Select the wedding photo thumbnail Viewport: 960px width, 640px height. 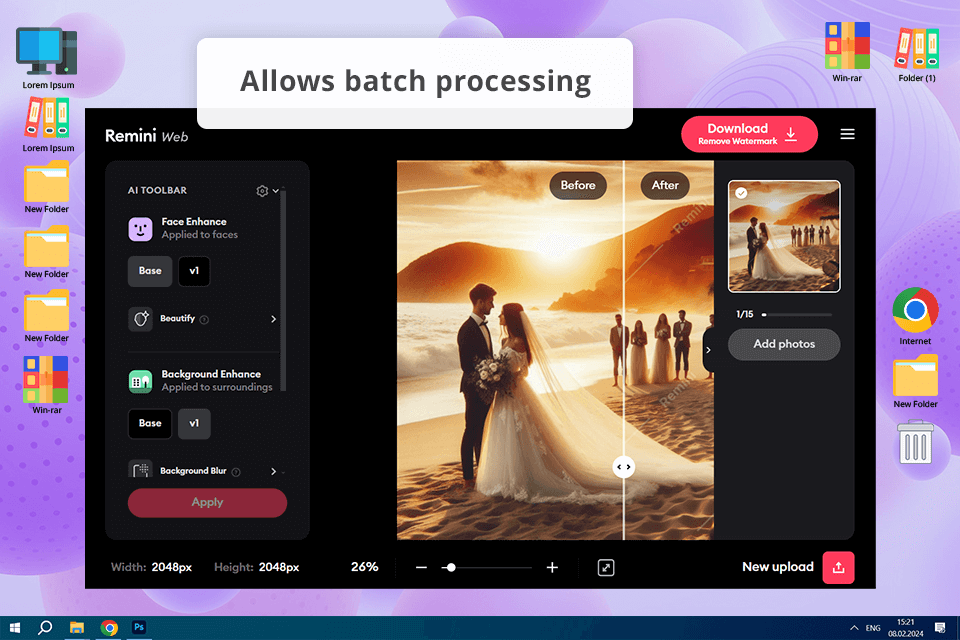[784, 236]
